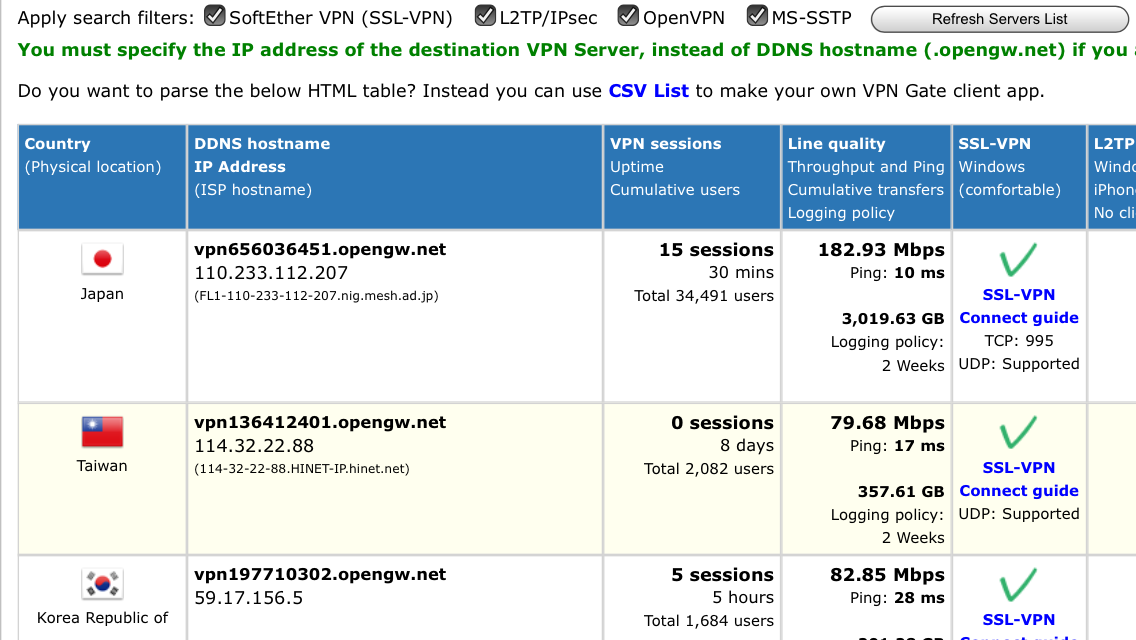Click the Line quality column header
This screenshot has width=1136, height=640.
pos(836,144)
